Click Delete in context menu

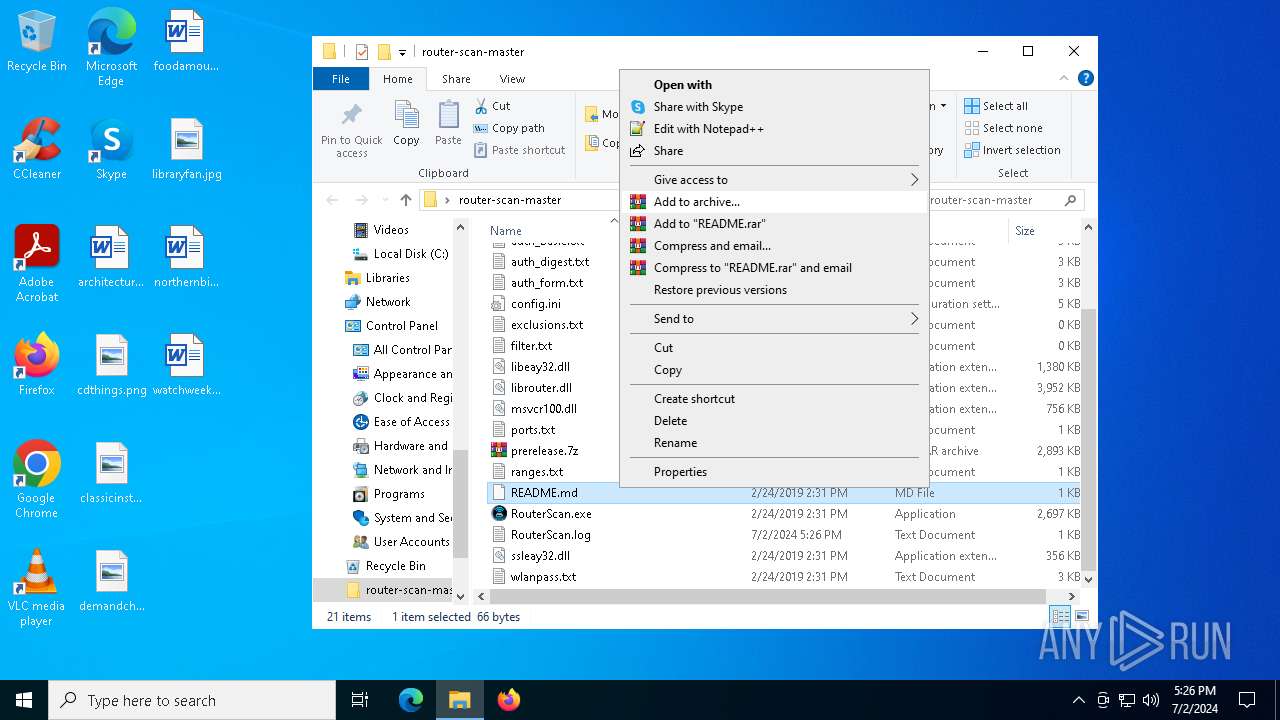coord(774,421)
